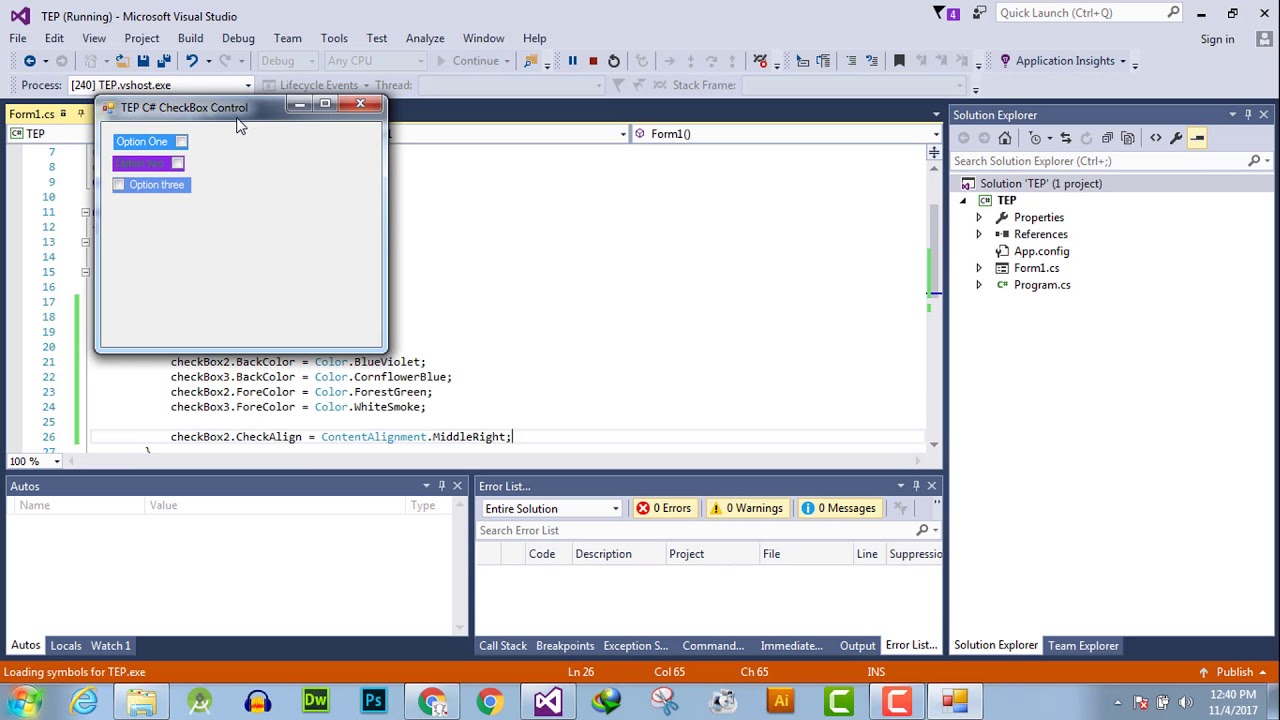Pin the Solution Explorer panel pushpin
This screenshot has height=720, width=1280.
click(x=1248, y=115)
